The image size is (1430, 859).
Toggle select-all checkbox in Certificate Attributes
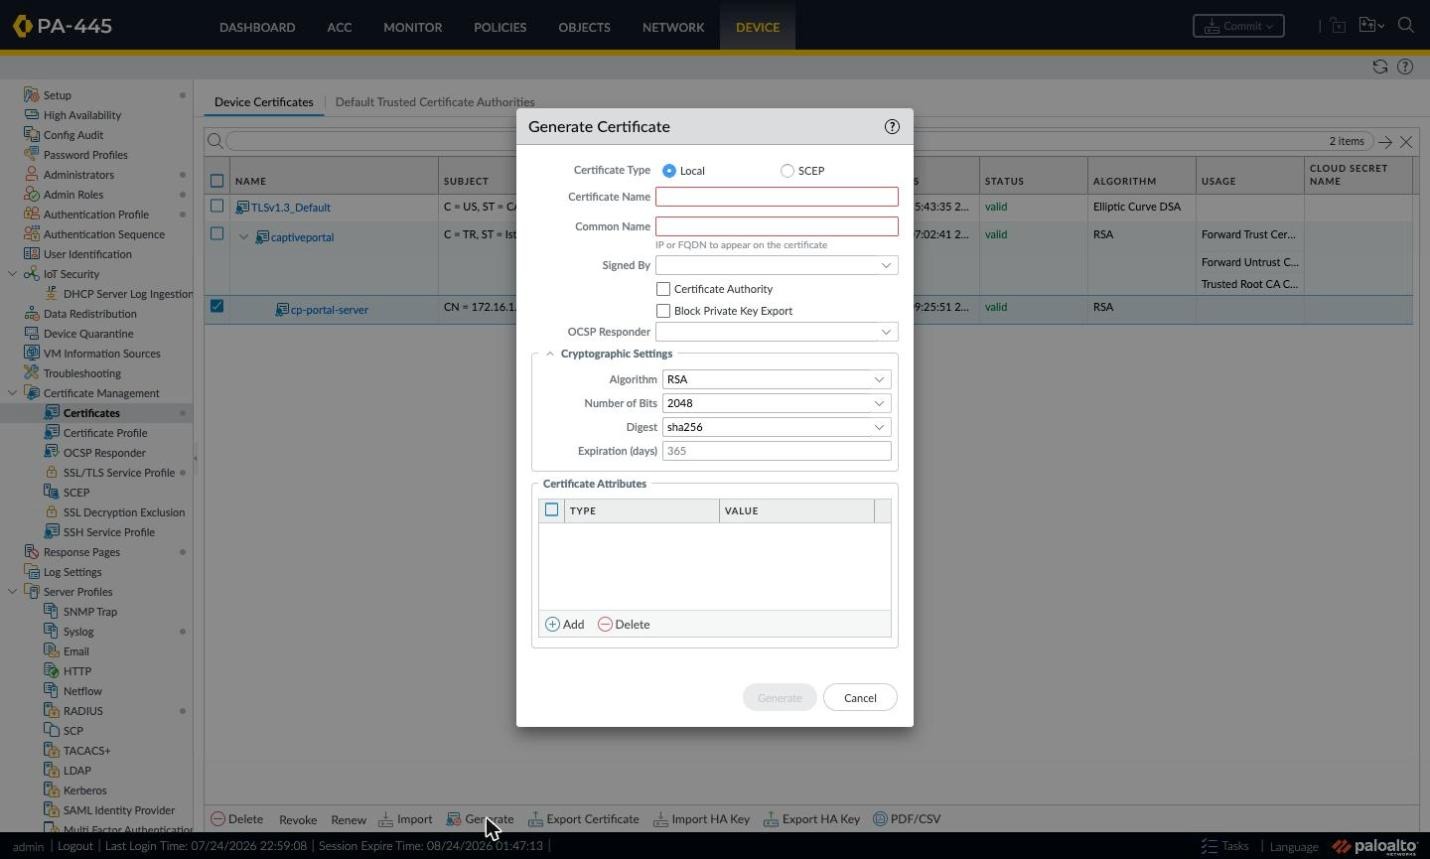click(551, 510)
